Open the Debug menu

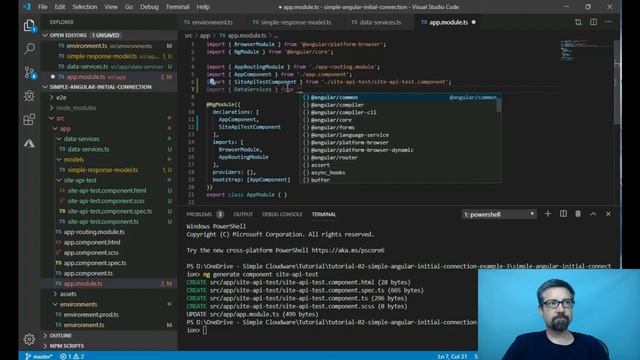click(x=149, y=7)
